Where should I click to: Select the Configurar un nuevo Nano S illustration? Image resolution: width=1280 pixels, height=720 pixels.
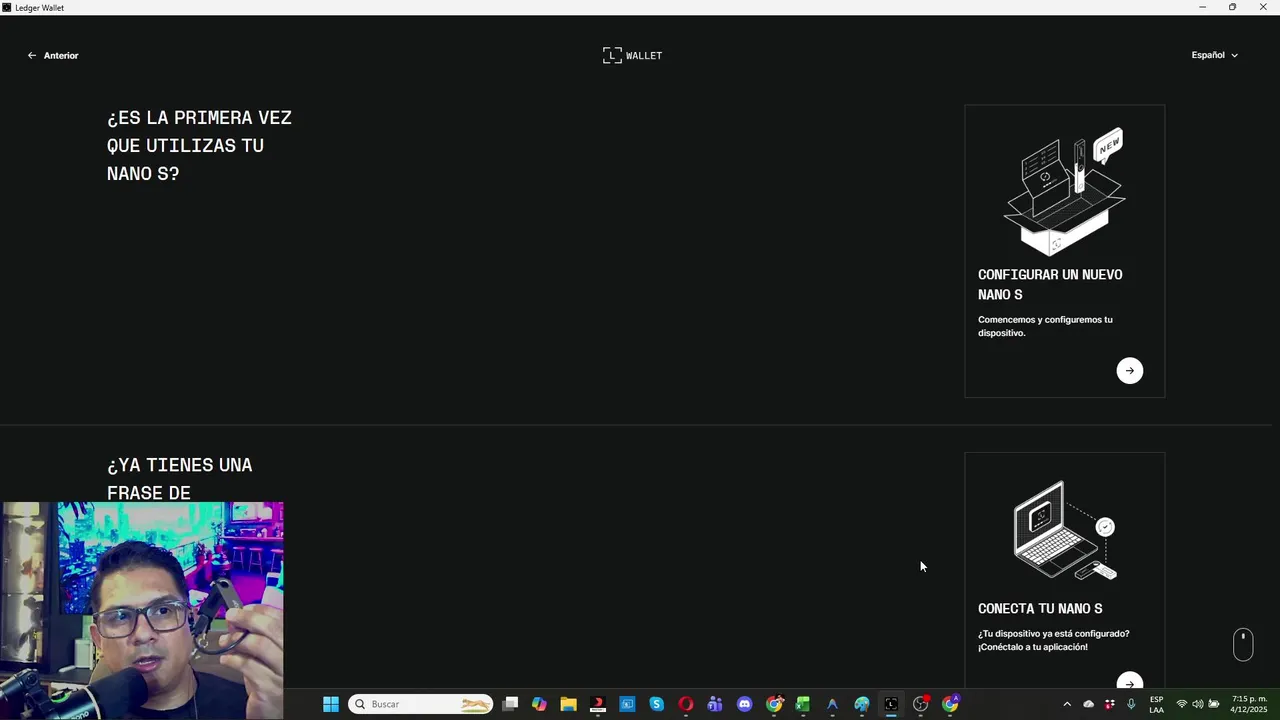1065,191
